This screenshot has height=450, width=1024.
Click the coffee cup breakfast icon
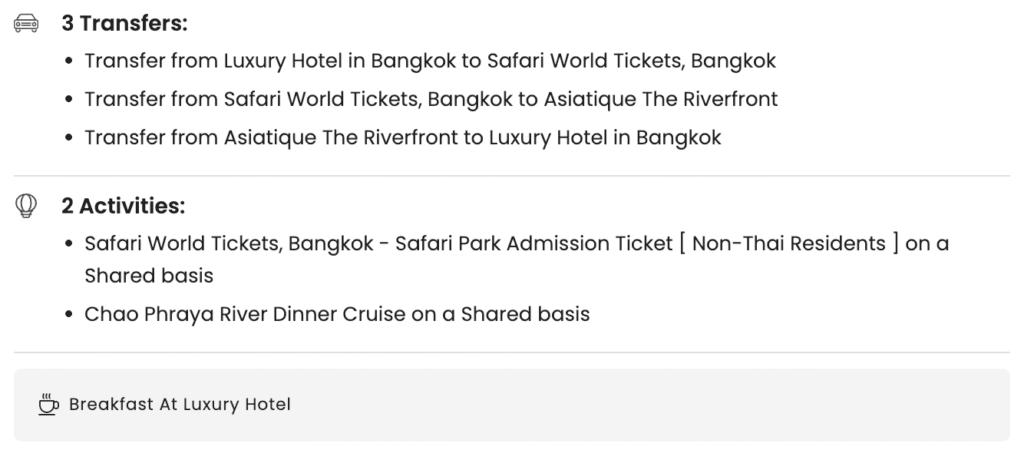point(48,405)
